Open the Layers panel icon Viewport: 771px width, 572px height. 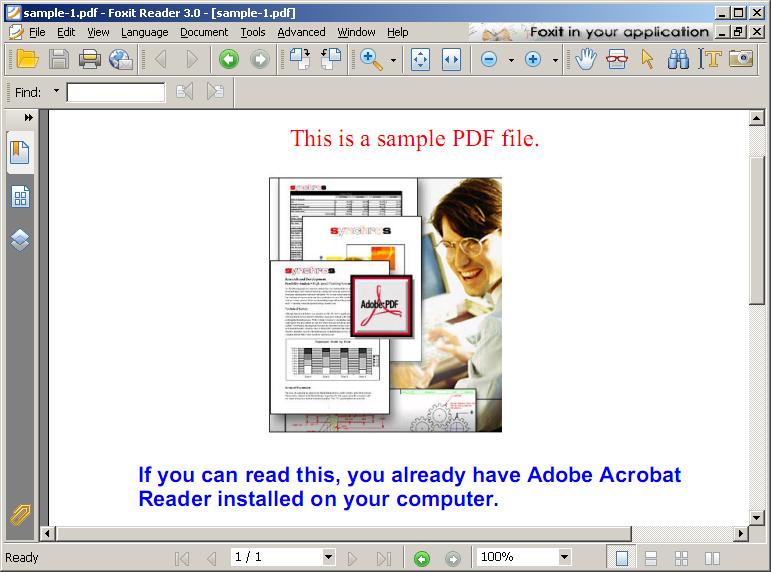click(20, 240)
